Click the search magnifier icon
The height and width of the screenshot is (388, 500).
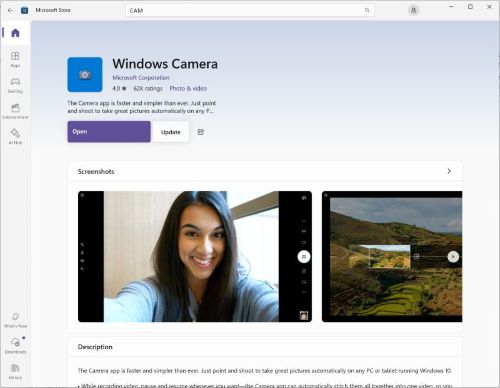click(367, 10)
